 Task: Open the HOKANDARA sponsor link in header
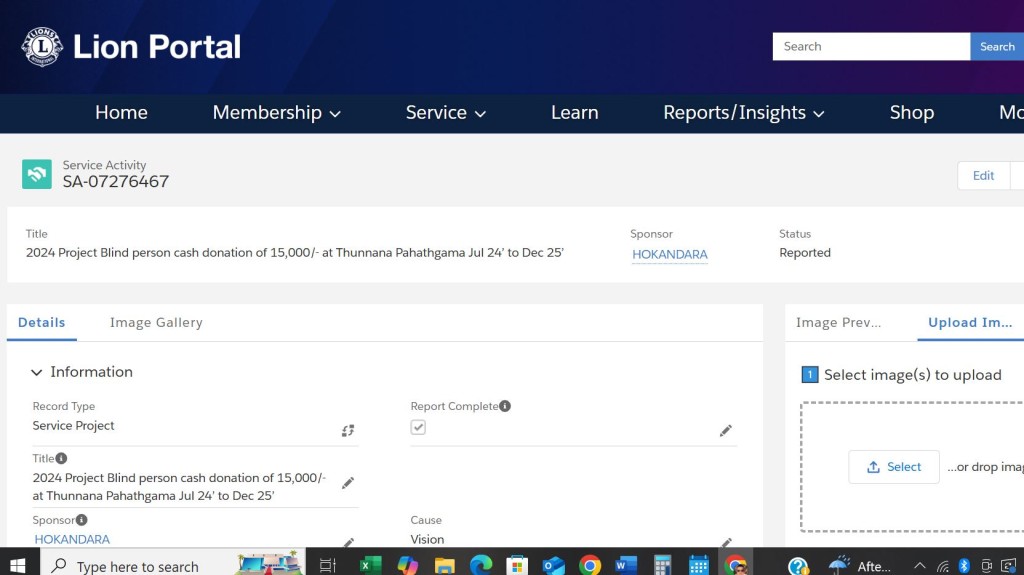(x=669, y=254)
